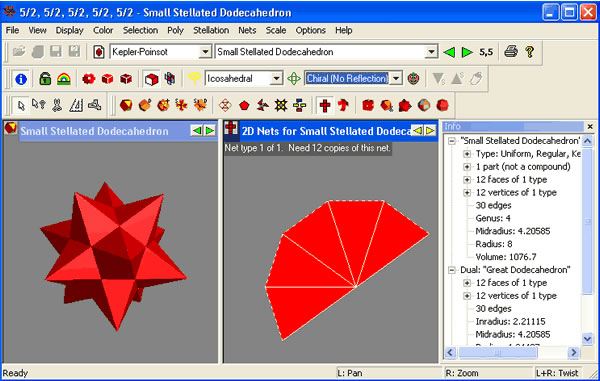Close the Info panel
Screen dimensions: 600x381
[590, 126]
